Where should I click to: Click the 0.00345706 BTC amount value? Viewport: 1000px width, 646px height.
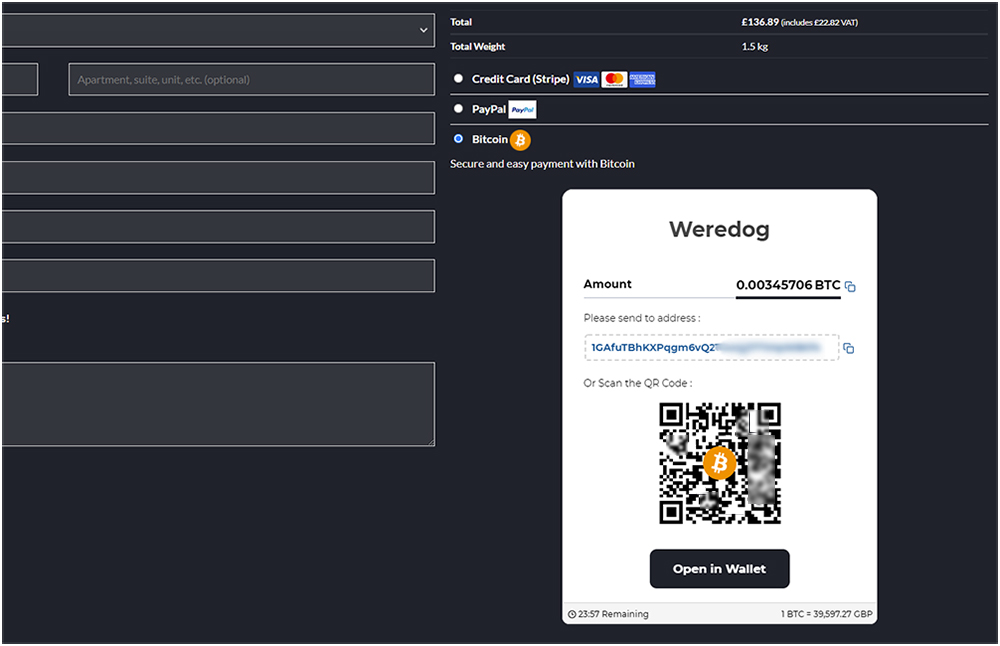788,285
